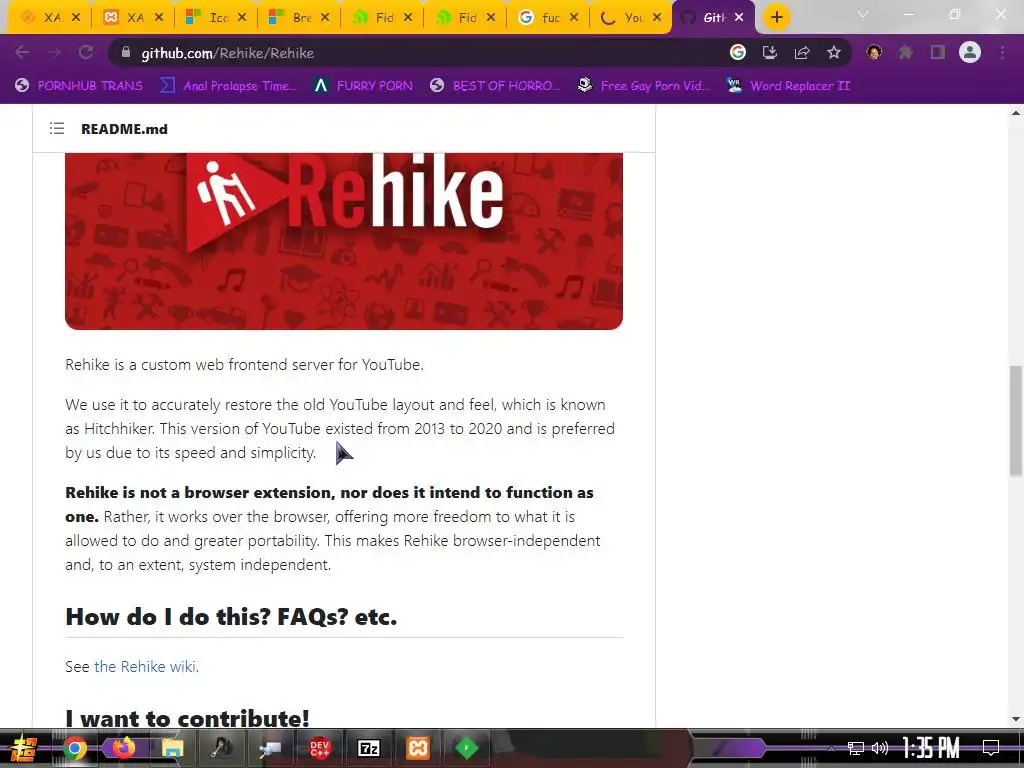Click the avatar extension icon in toolbar

874,53
